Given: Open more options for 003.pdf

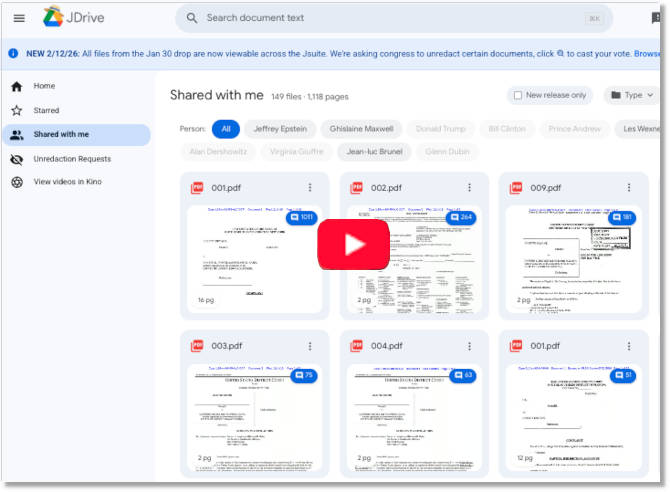Looking at the screenshot, I should point(310,346).
